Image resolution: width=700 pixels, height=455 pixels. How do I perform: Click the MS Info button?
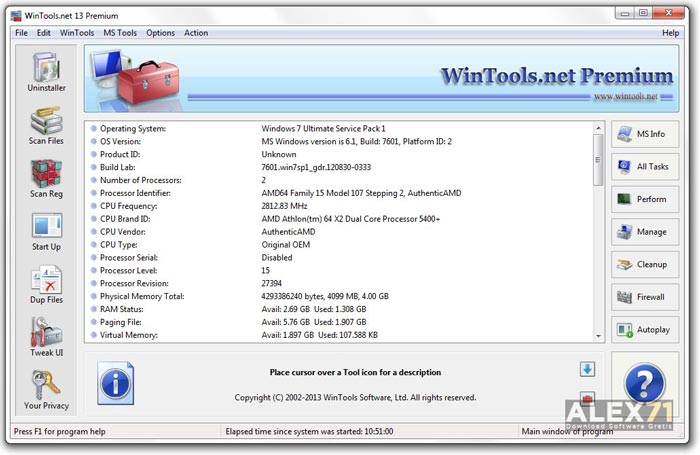[x=645, y=134]
